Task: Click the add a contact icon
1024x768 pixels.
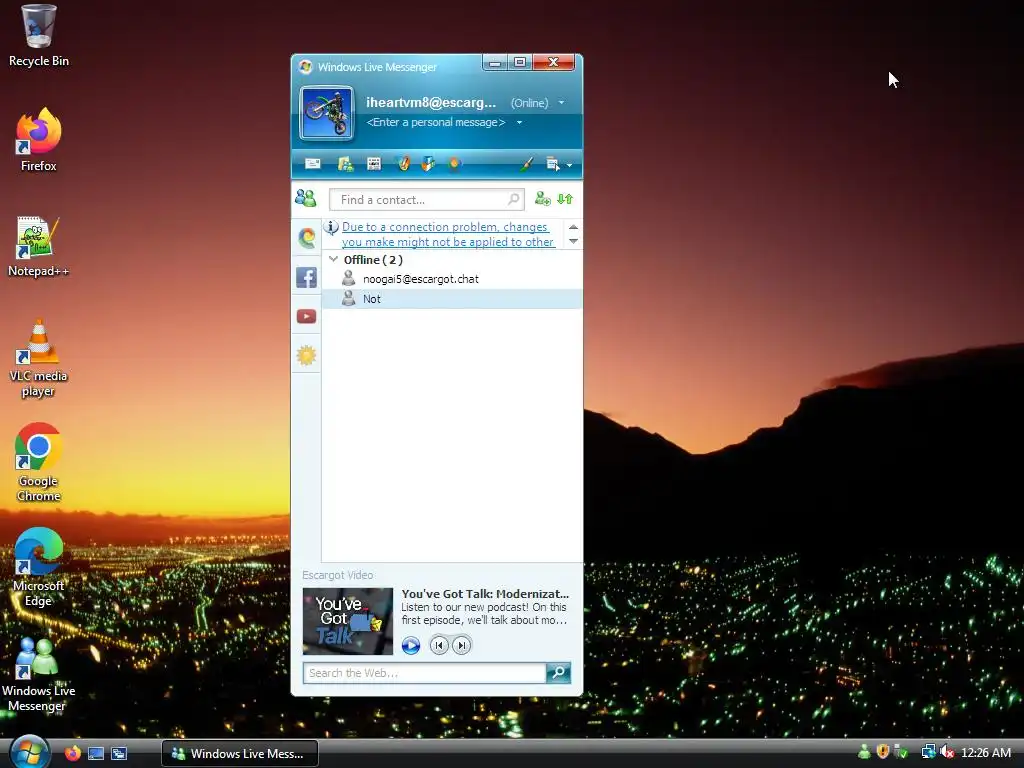Action: (x=542, y=199)
